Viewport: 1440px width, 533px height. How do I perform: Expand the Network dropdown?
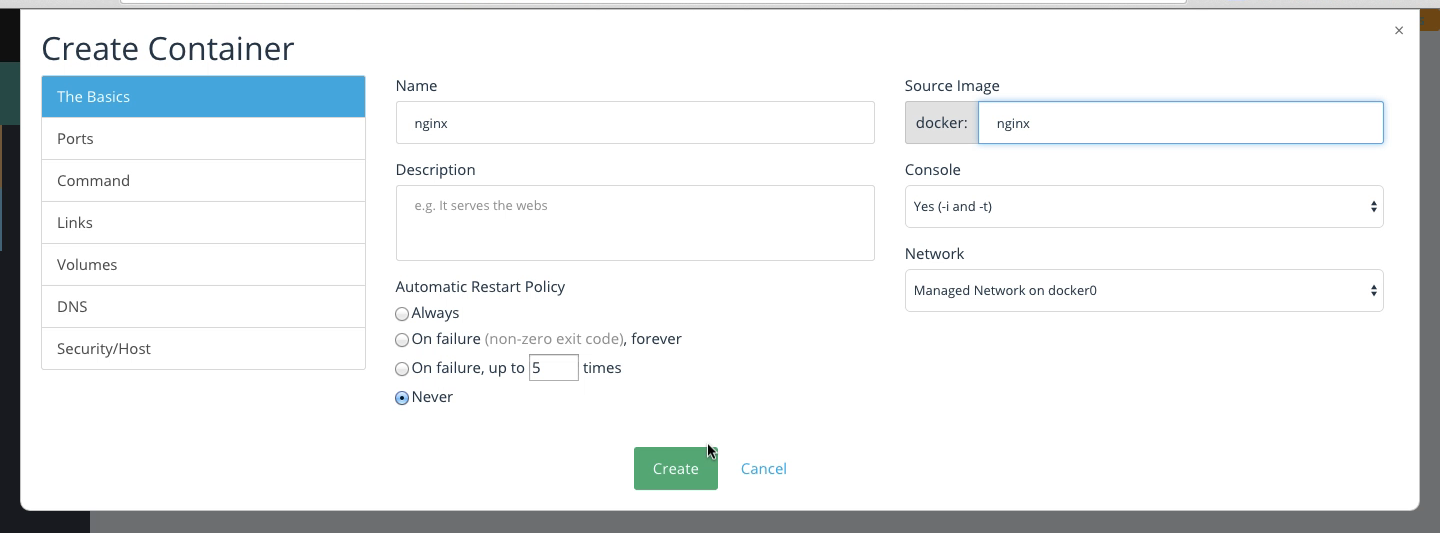coord(1144,290)
